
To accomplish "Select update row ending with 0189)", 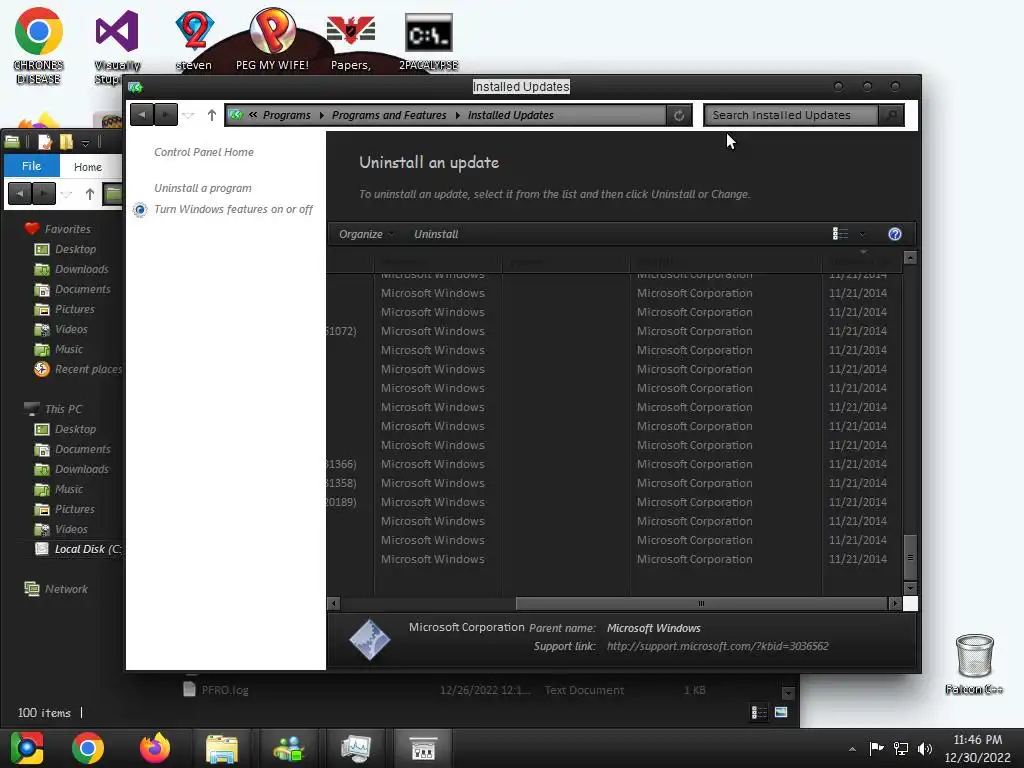I will pos(615,502).
